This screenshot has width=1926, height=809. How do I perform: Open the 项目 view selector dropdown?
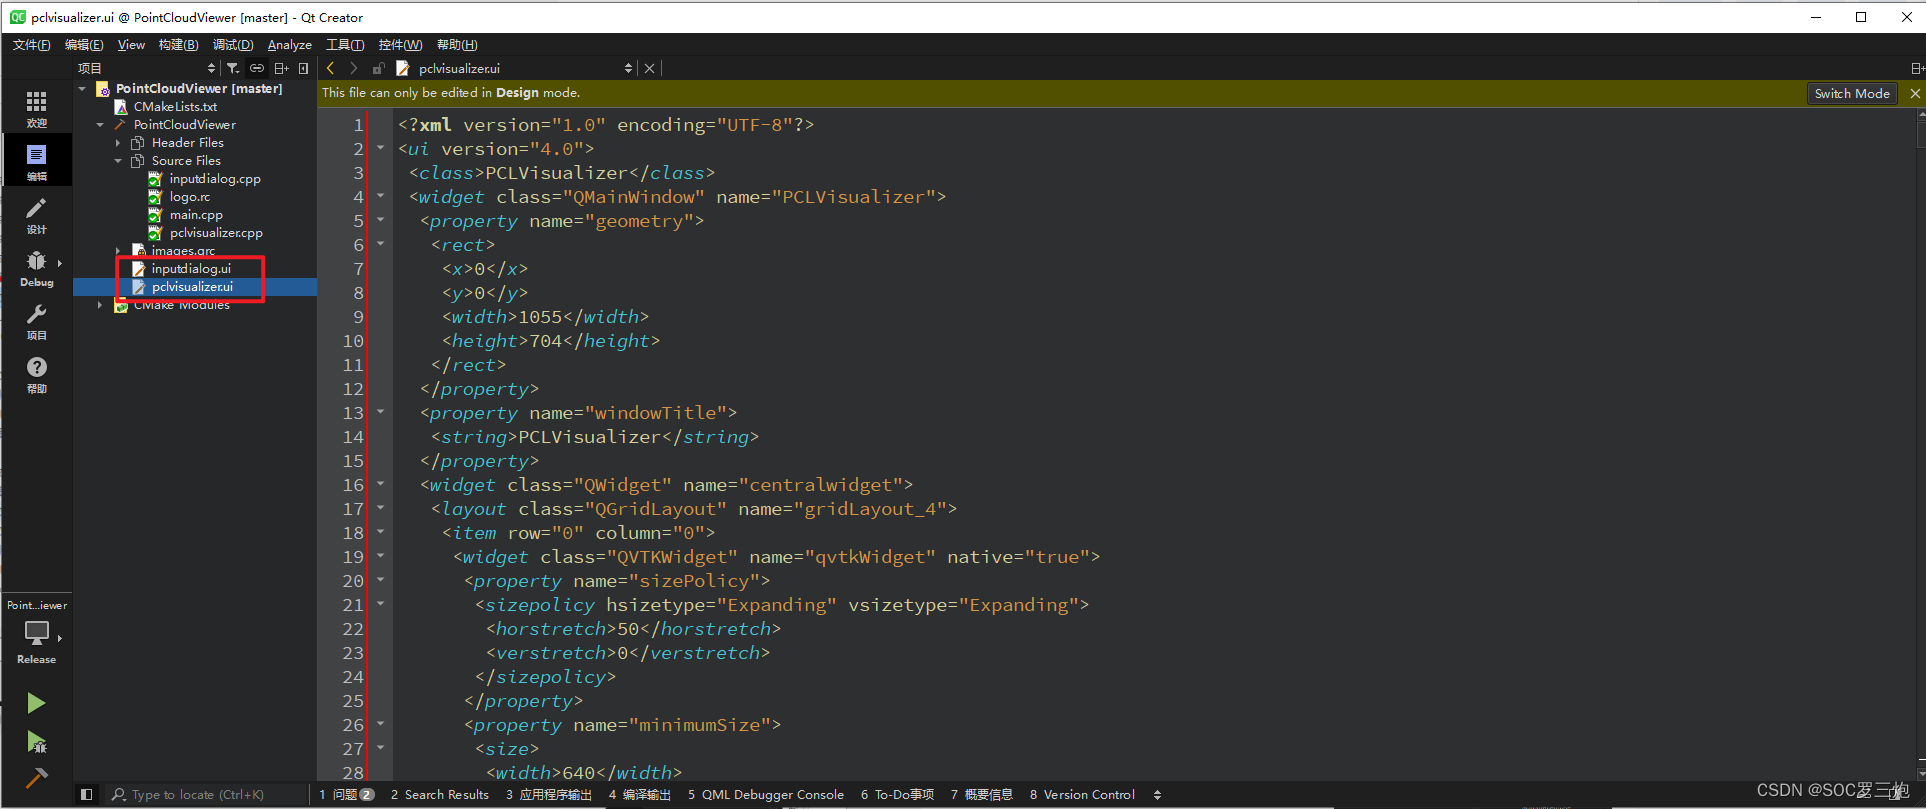pos(146,68)
